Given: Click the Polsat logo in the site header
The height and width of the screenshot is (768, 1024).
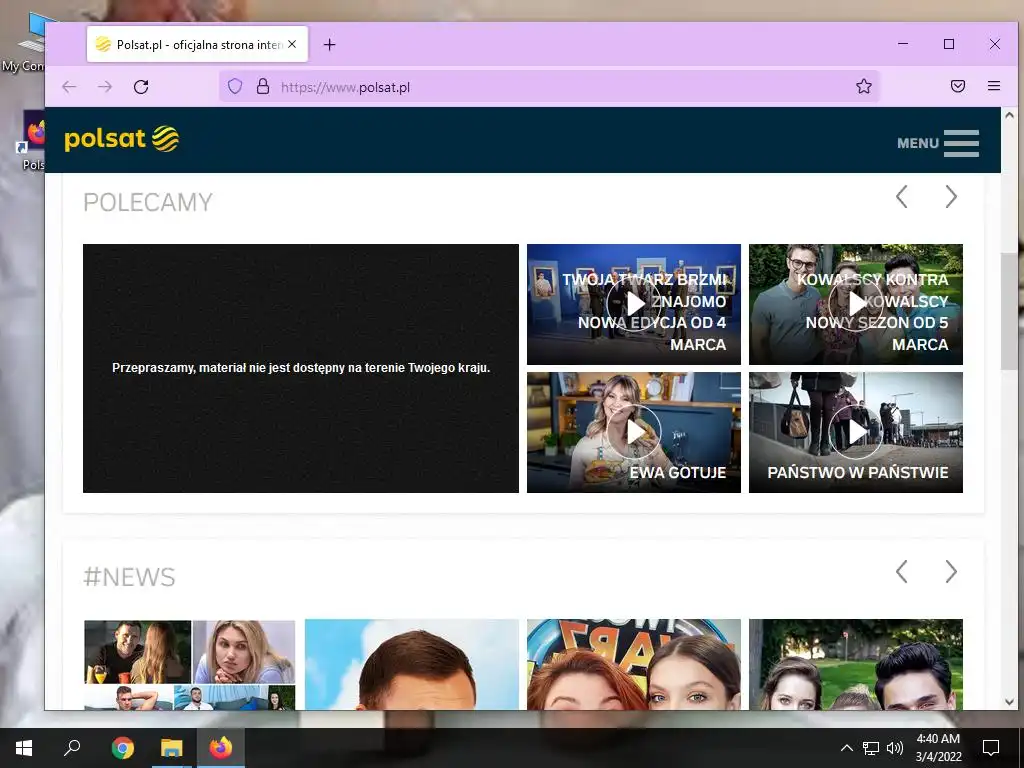Looking at the screenshot, I should pos(121,138).
